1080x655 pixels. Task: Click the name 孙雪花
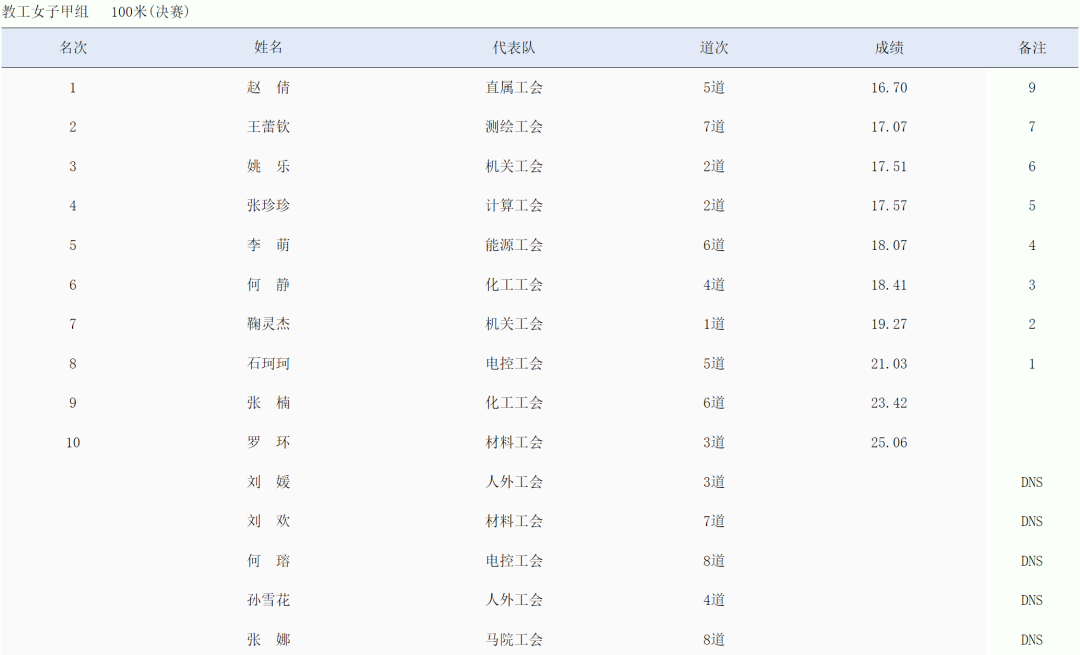tap(269, 600)
